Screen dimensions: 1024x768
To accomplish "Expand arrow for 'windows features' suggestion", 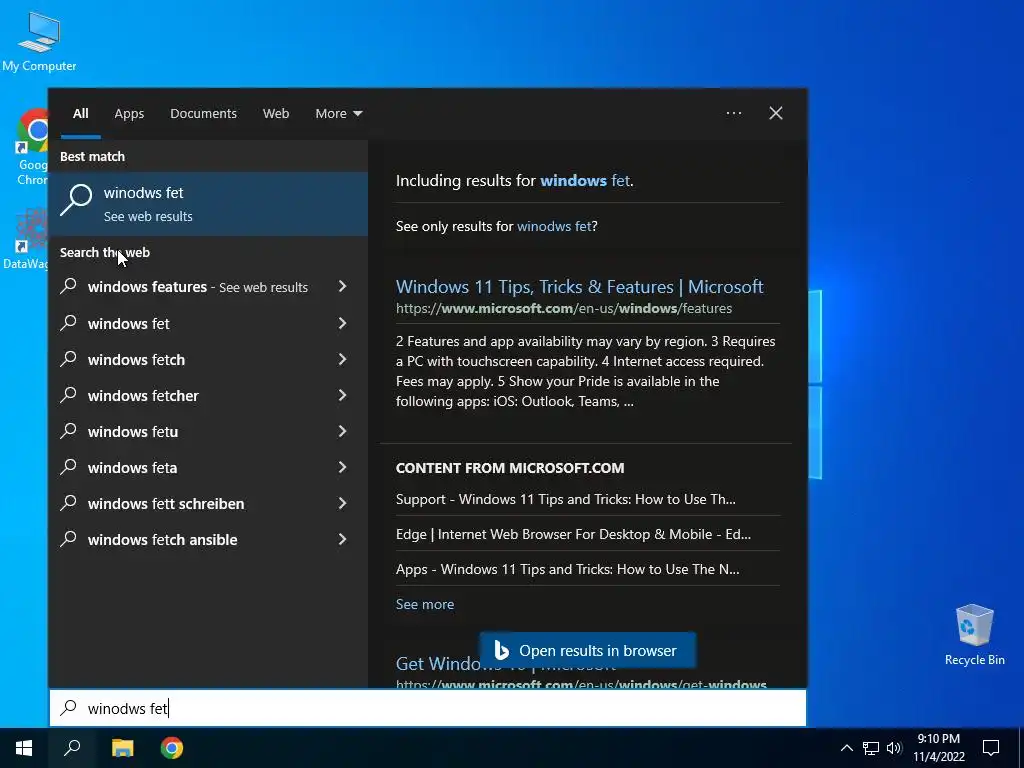I will click(342, 286).
